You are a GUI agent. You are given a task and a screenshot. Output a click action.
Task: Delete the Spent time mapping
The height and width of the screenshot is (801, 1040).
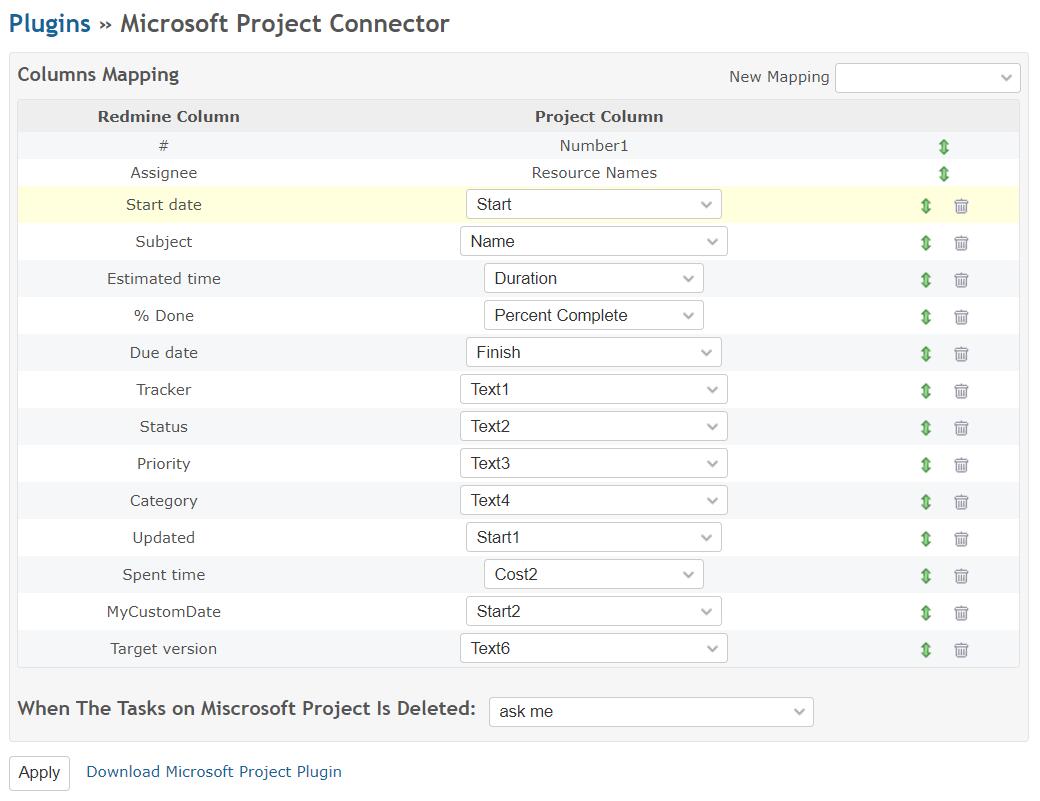coord(961,576)
